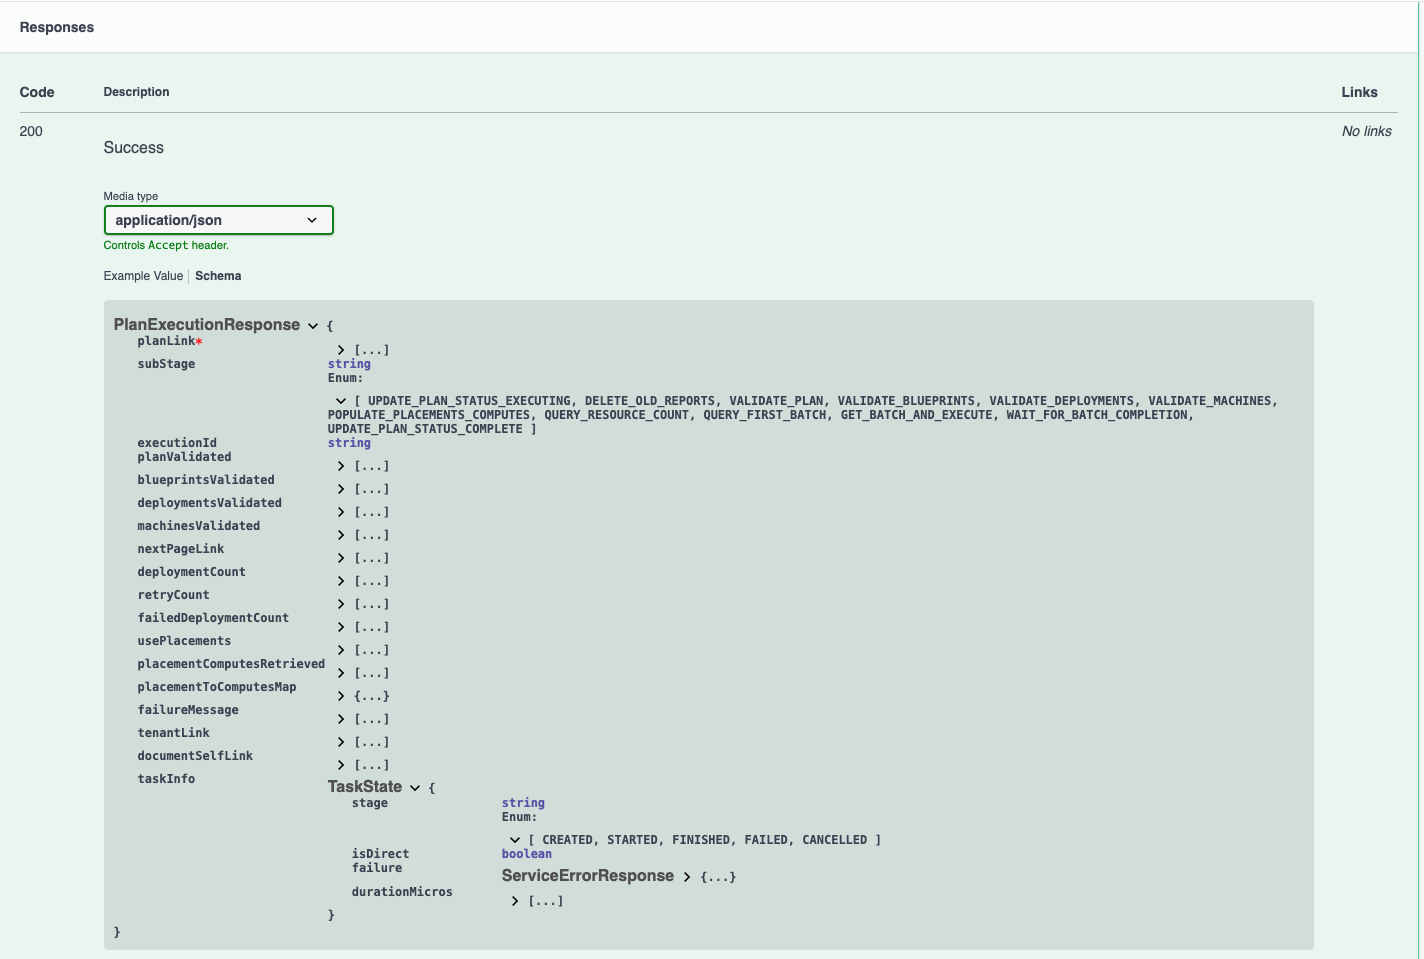Screen dimensions: 1424x959
Task: Click the Success description text
Action: [134, 148]
